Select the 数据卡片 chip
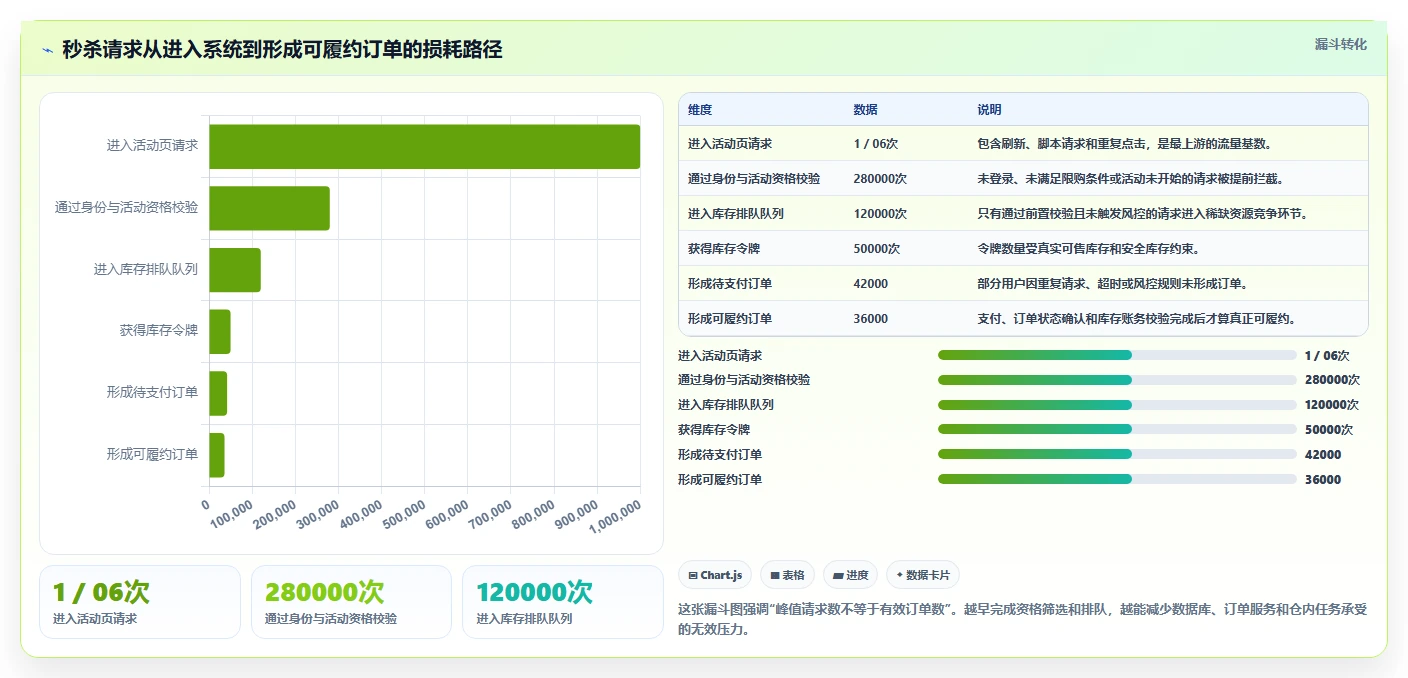Image resolution: width=1408 pixels, height=678 pixels. point(923,575)
